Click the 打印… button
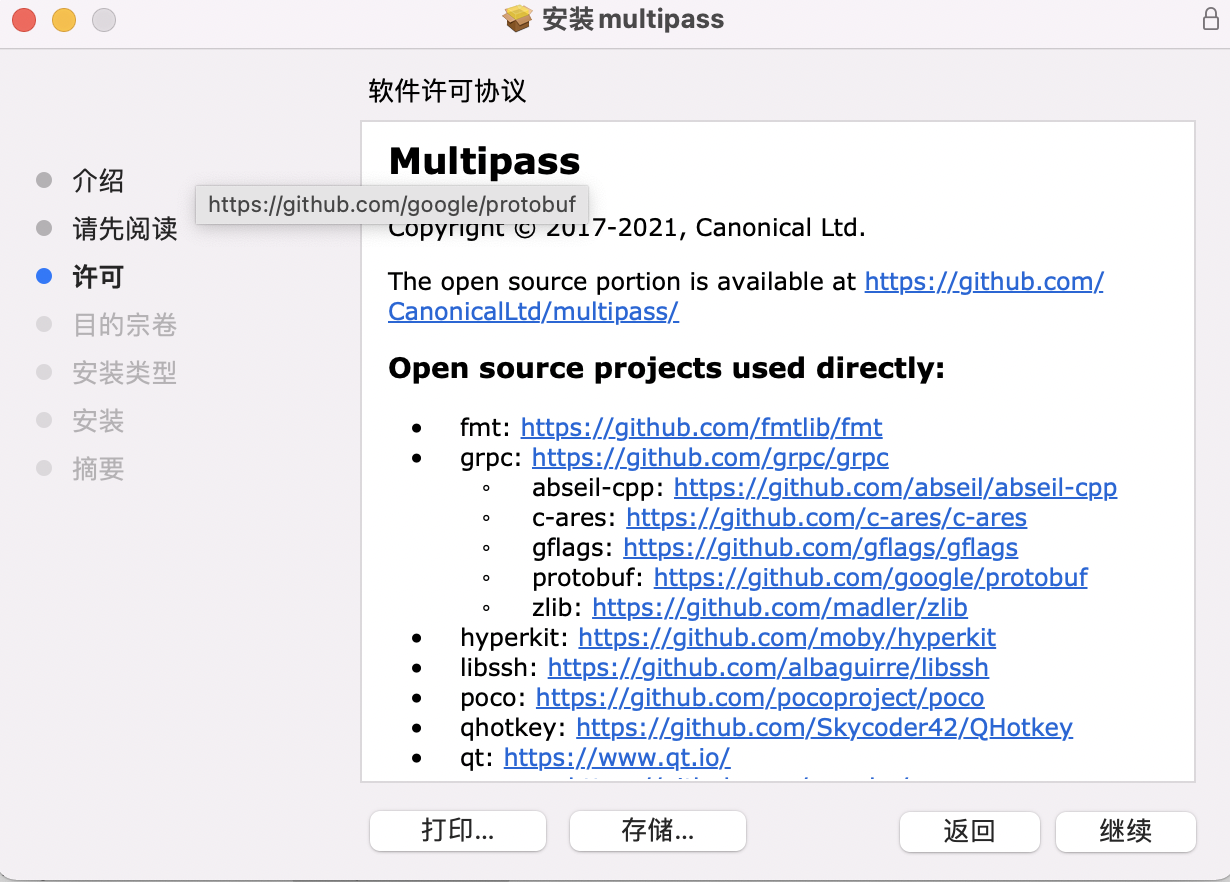Viewport: 1230px width, 882px height. (x=457, y=831)
